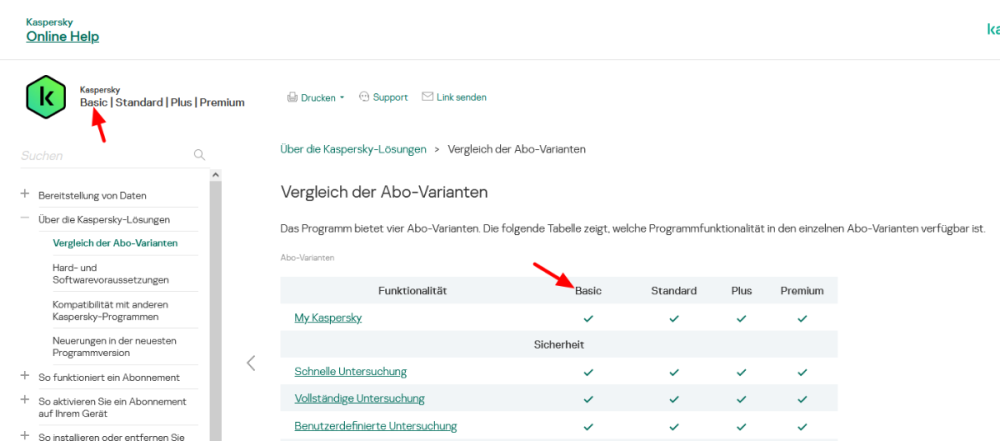Click Schnelle Untersuchung checkmark under Standard
The height and width of the screenshot is (441, 1000).
coord(673,372)
